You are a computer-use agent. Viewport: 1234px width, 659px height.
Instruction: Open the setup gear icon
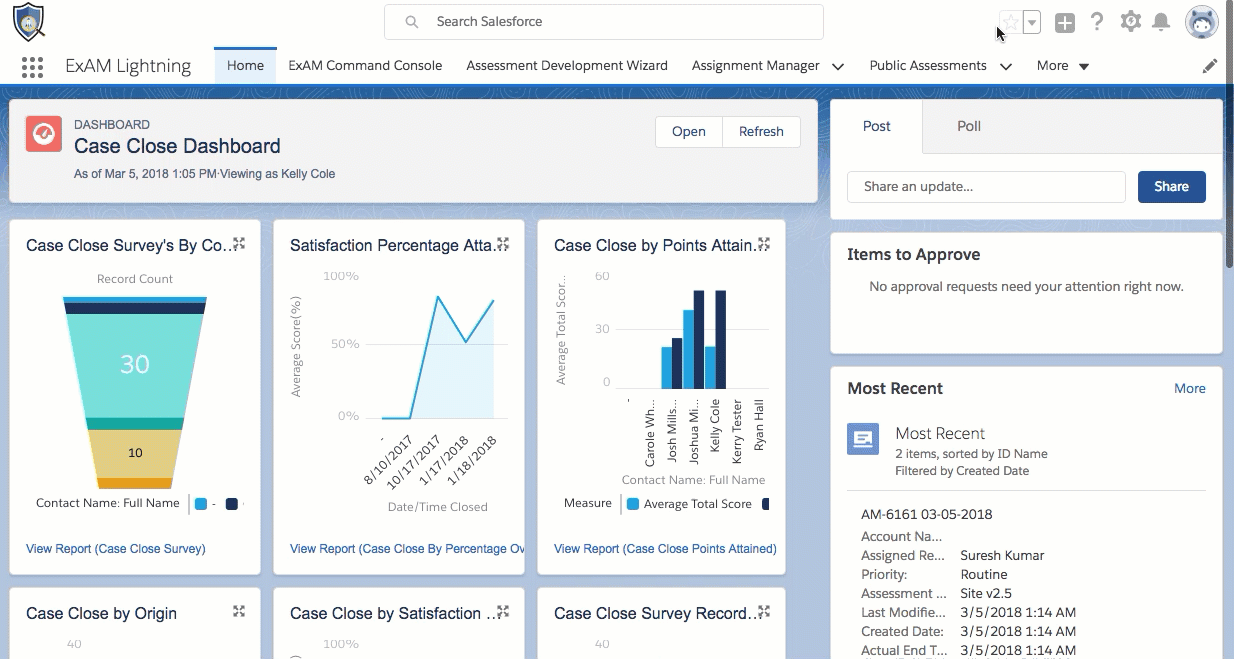pos(1130,21)
